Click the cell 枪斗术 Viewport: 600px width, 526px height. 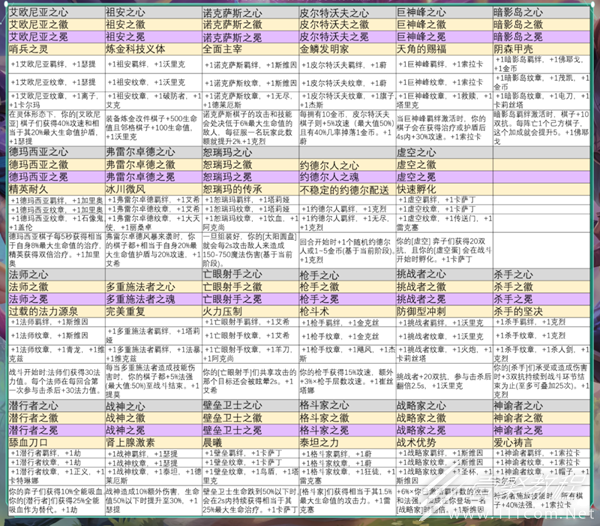point(347,311)
